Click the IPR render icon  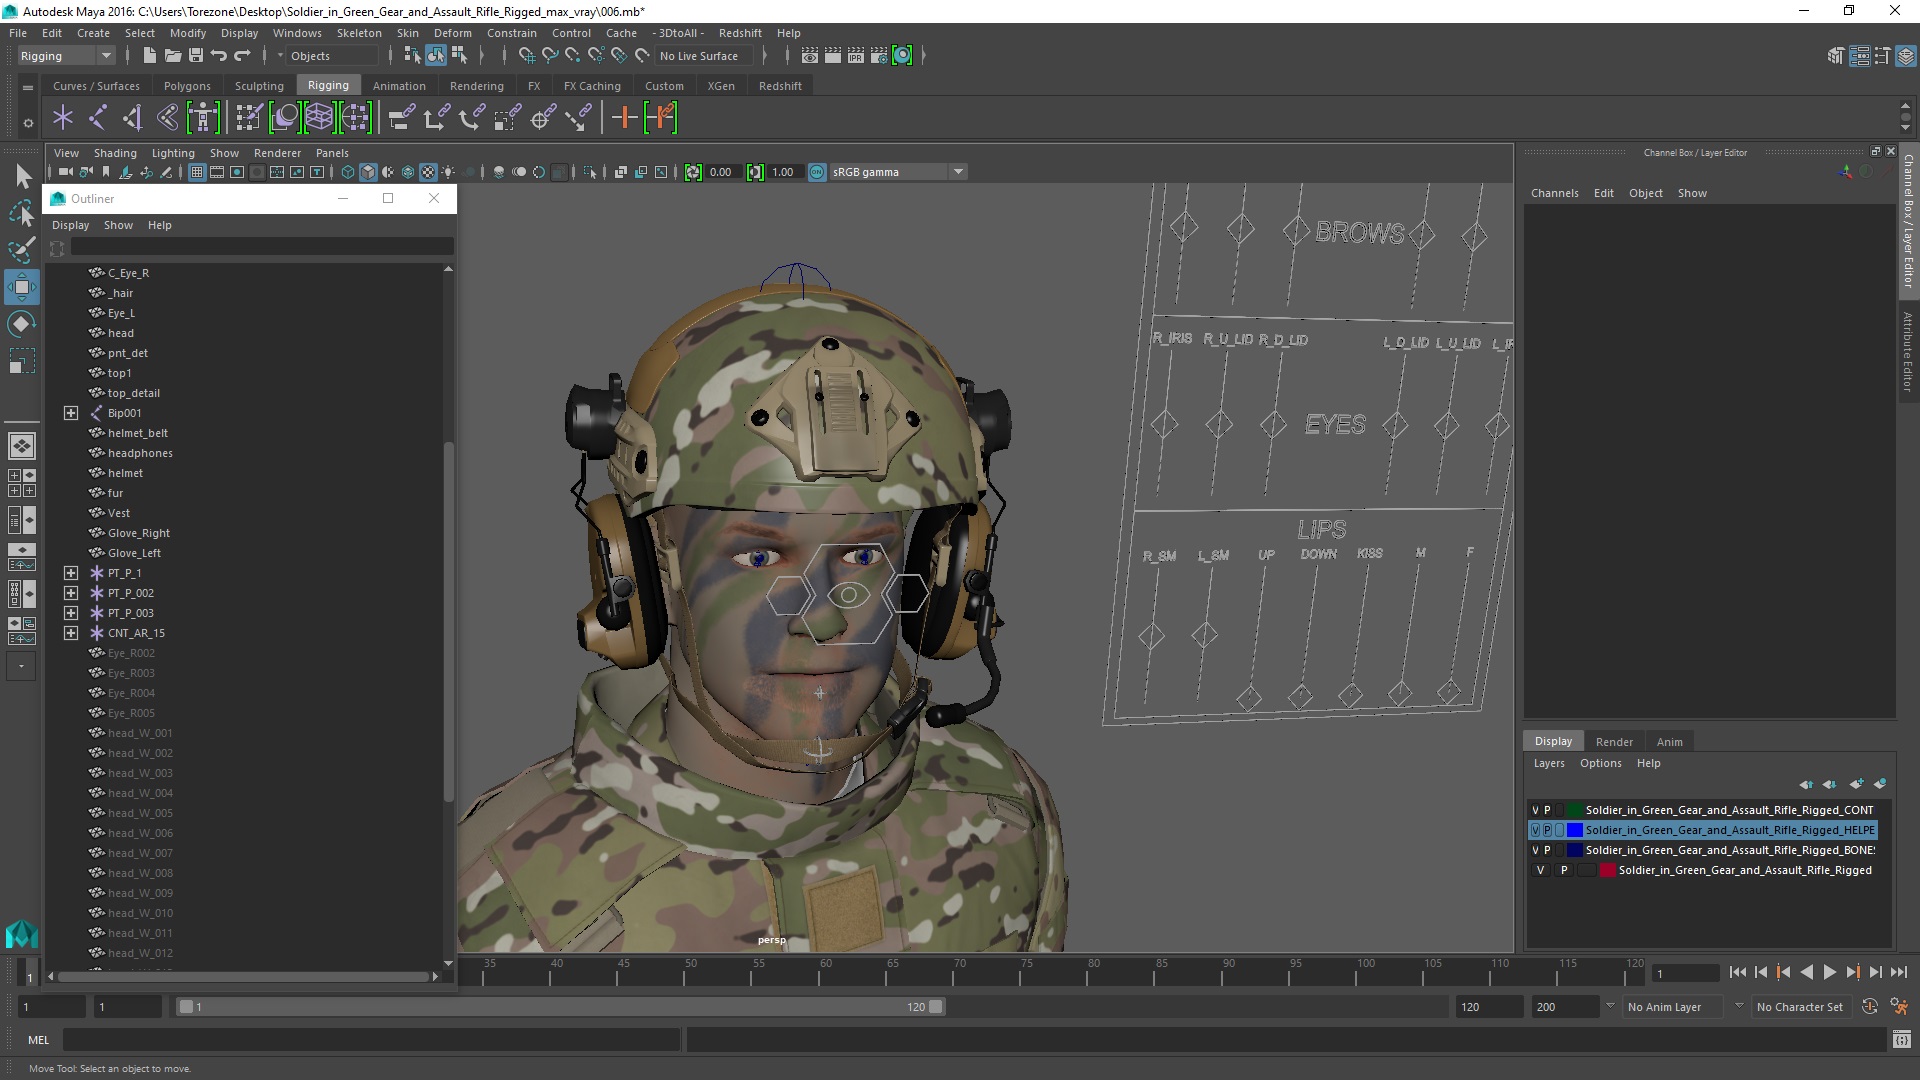tap(856, 56)
